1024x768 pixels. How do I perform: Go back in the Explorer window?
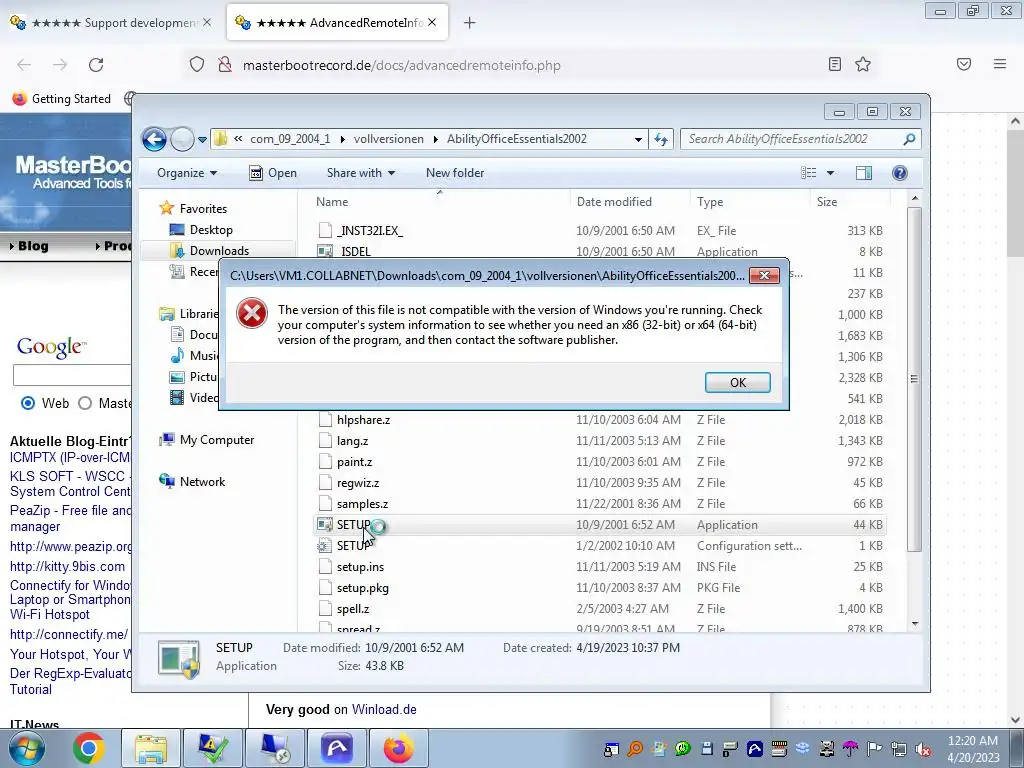[x=154, y=139]
